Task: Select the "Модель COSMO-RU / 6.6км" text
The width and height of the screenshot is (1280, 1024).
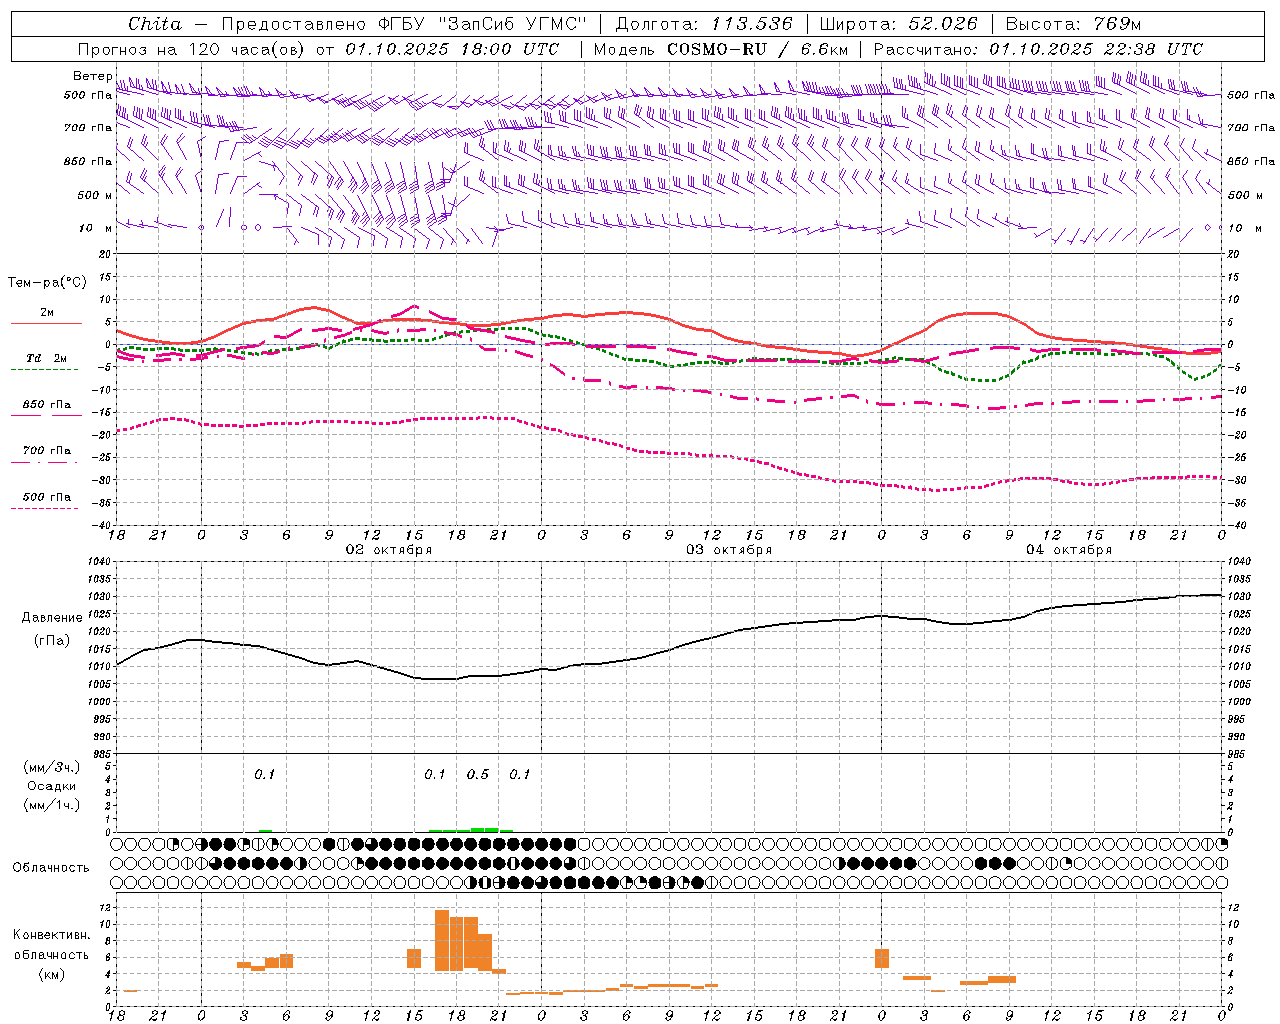Action: (x=721, y=49)
